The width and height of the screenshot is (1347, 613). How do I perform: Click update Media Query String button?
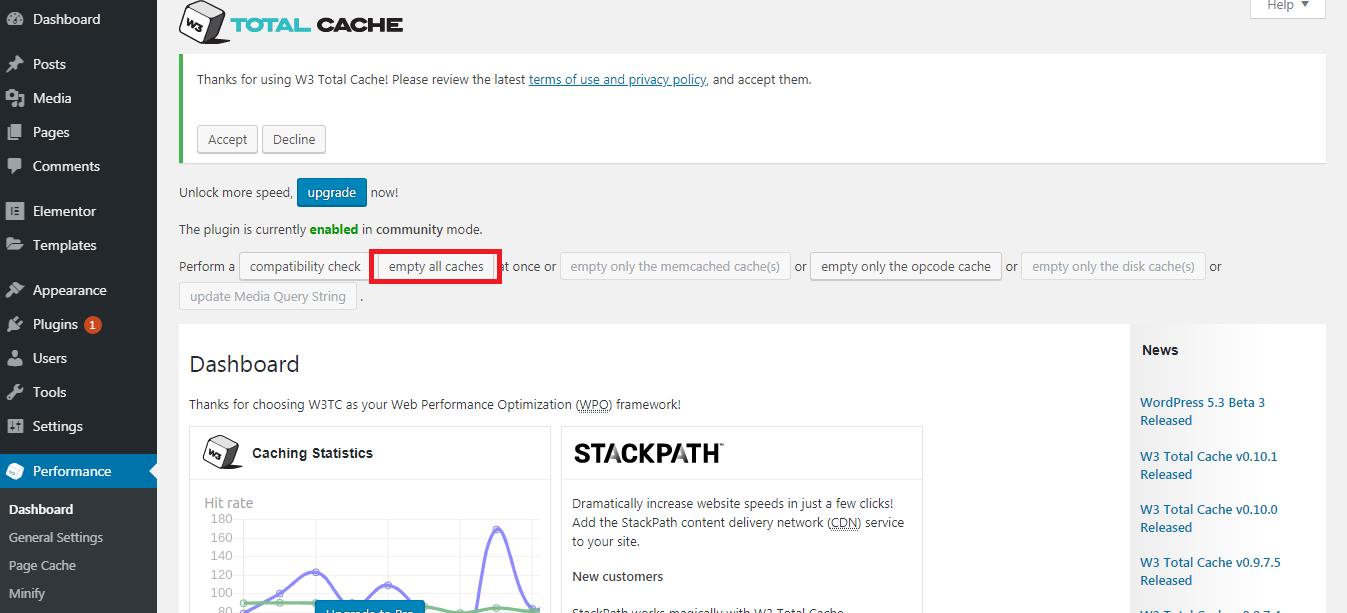pyautogui.click(x=268, y=296)
